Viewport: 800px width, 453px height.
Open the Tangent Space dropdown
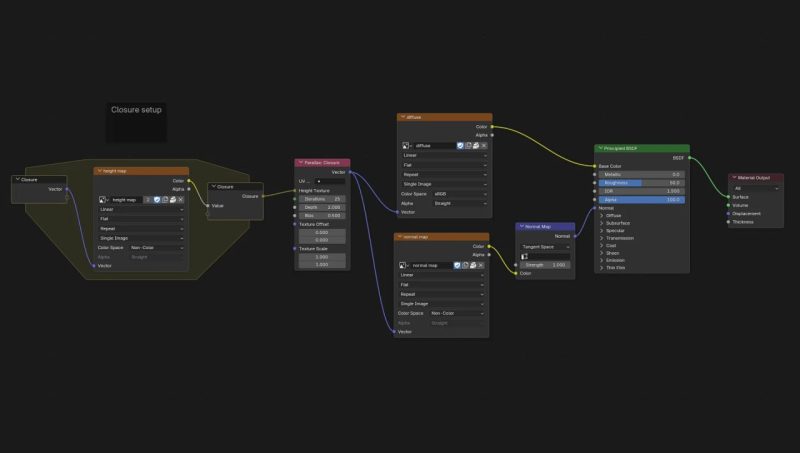click(x=546, y=246)
